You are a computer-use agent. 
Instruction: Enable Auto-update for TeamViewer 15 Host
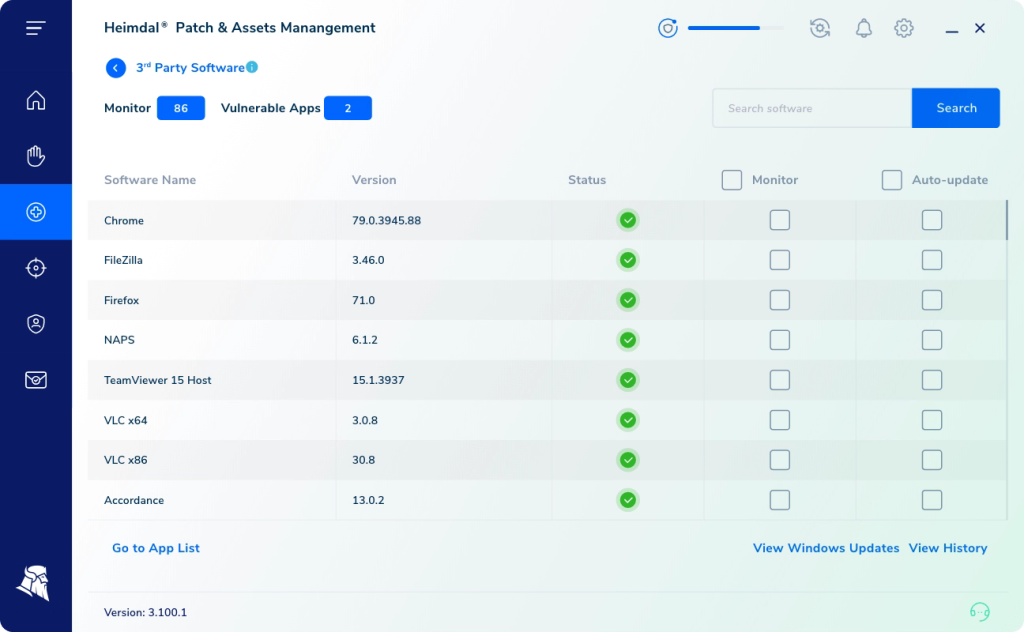(x=932, y=380)
